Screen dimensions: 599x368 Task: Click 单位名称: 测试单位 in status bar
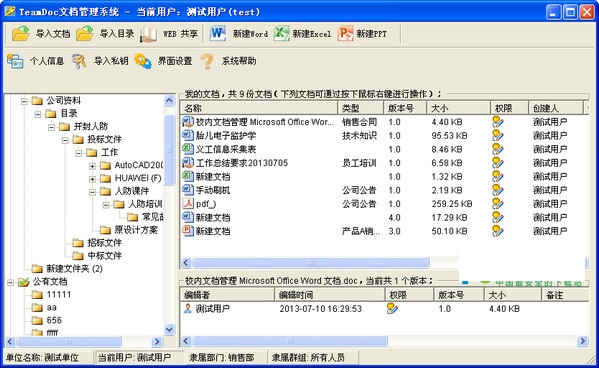[x=42, y=358]
